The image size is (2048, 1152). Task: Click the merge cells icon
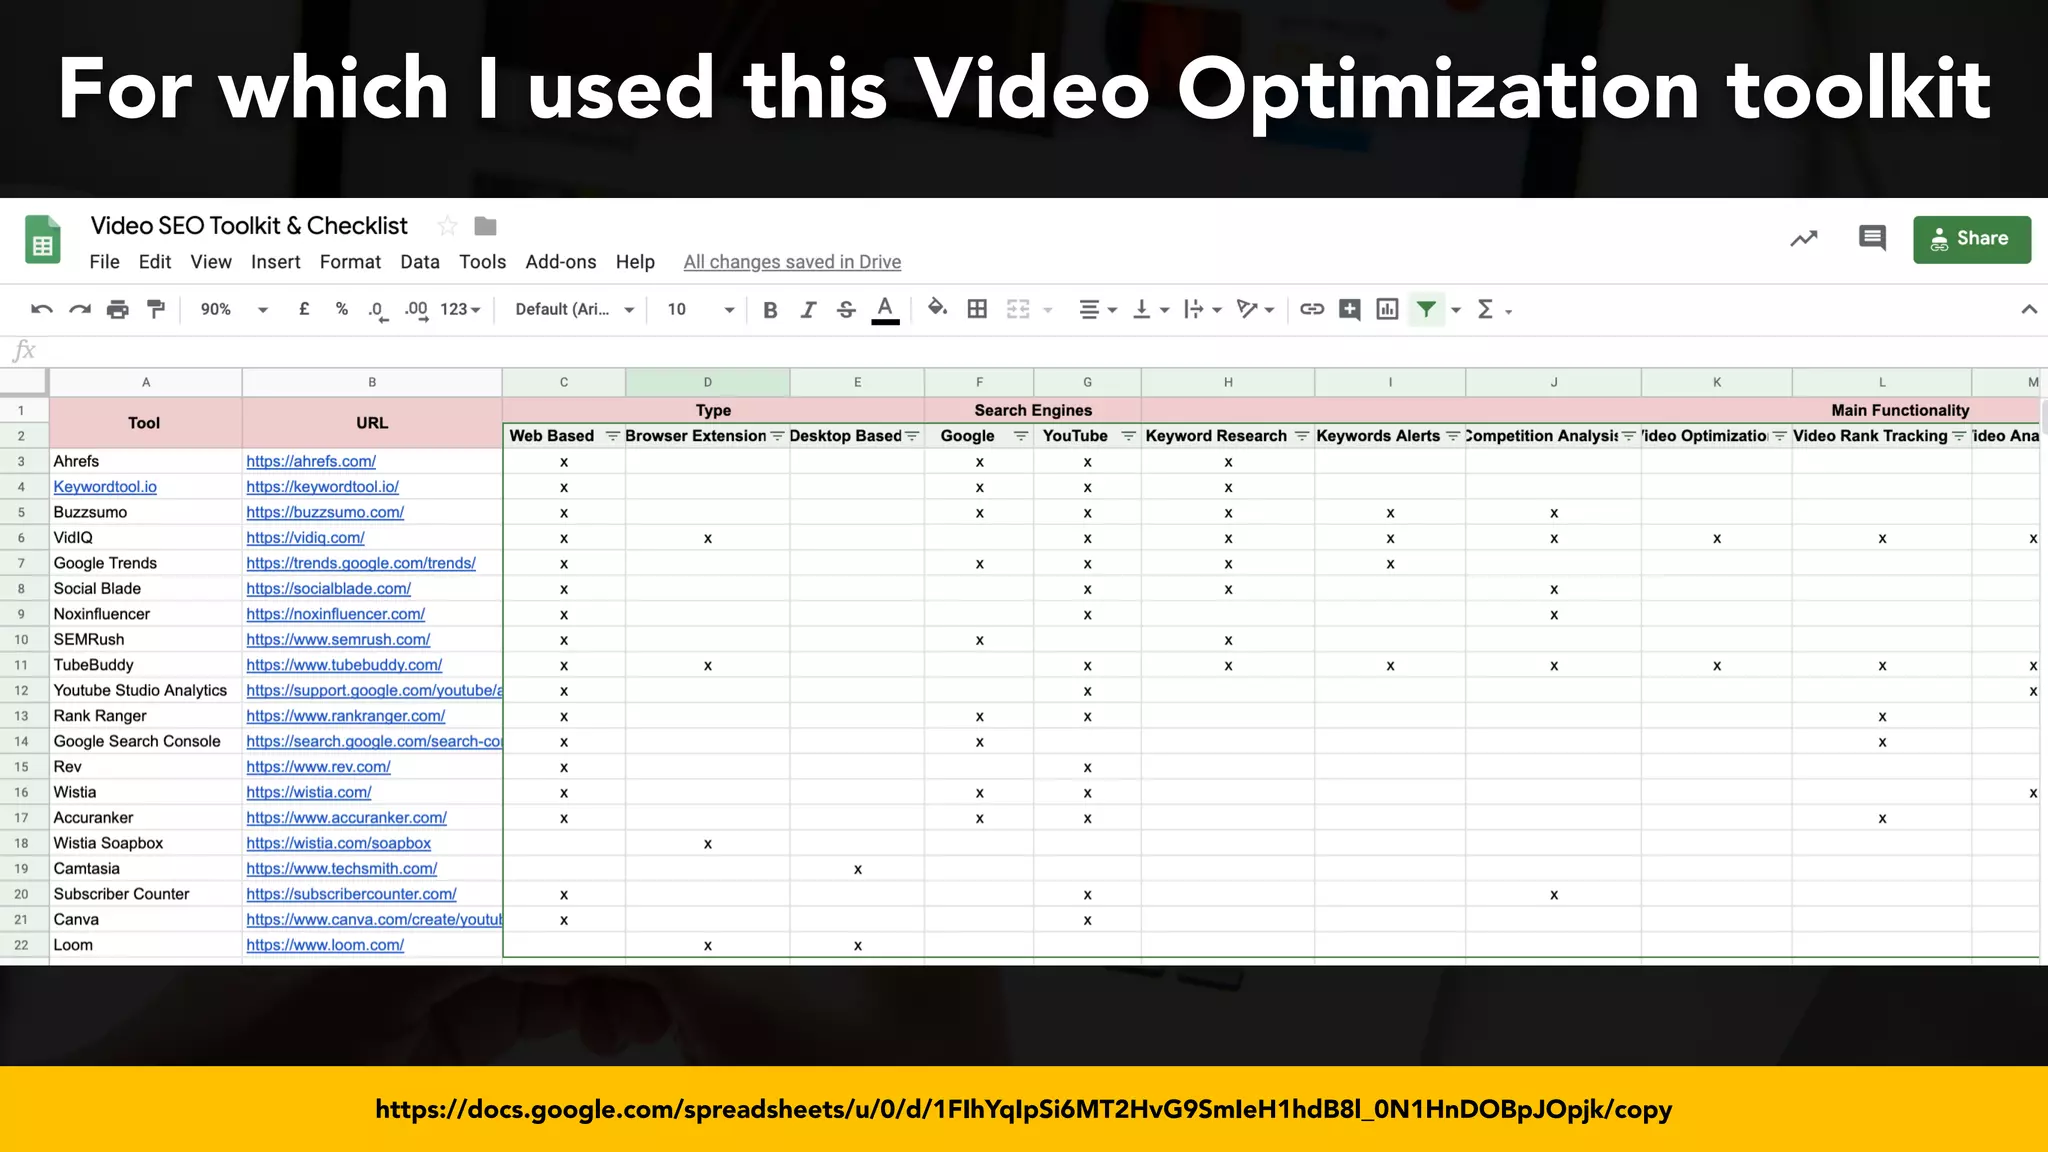(x=1018, y=310)
